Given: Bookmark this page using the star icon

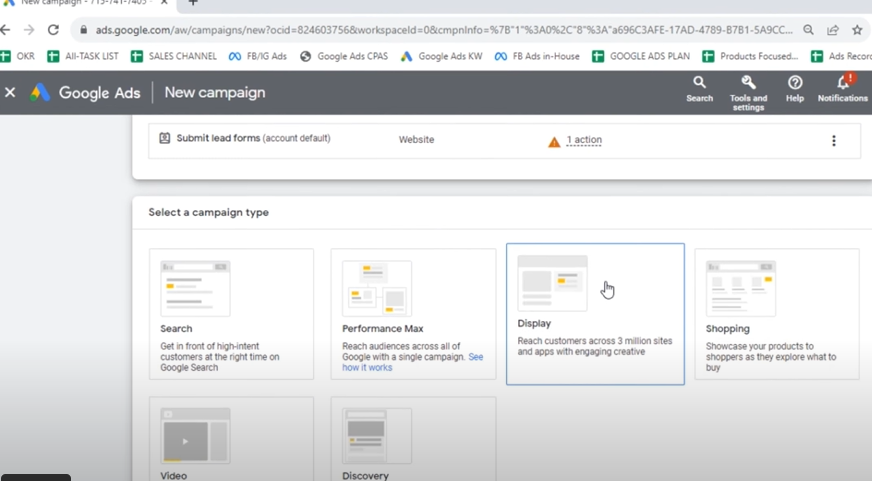Looking at the screenshot, I should [x=857, y=30].
